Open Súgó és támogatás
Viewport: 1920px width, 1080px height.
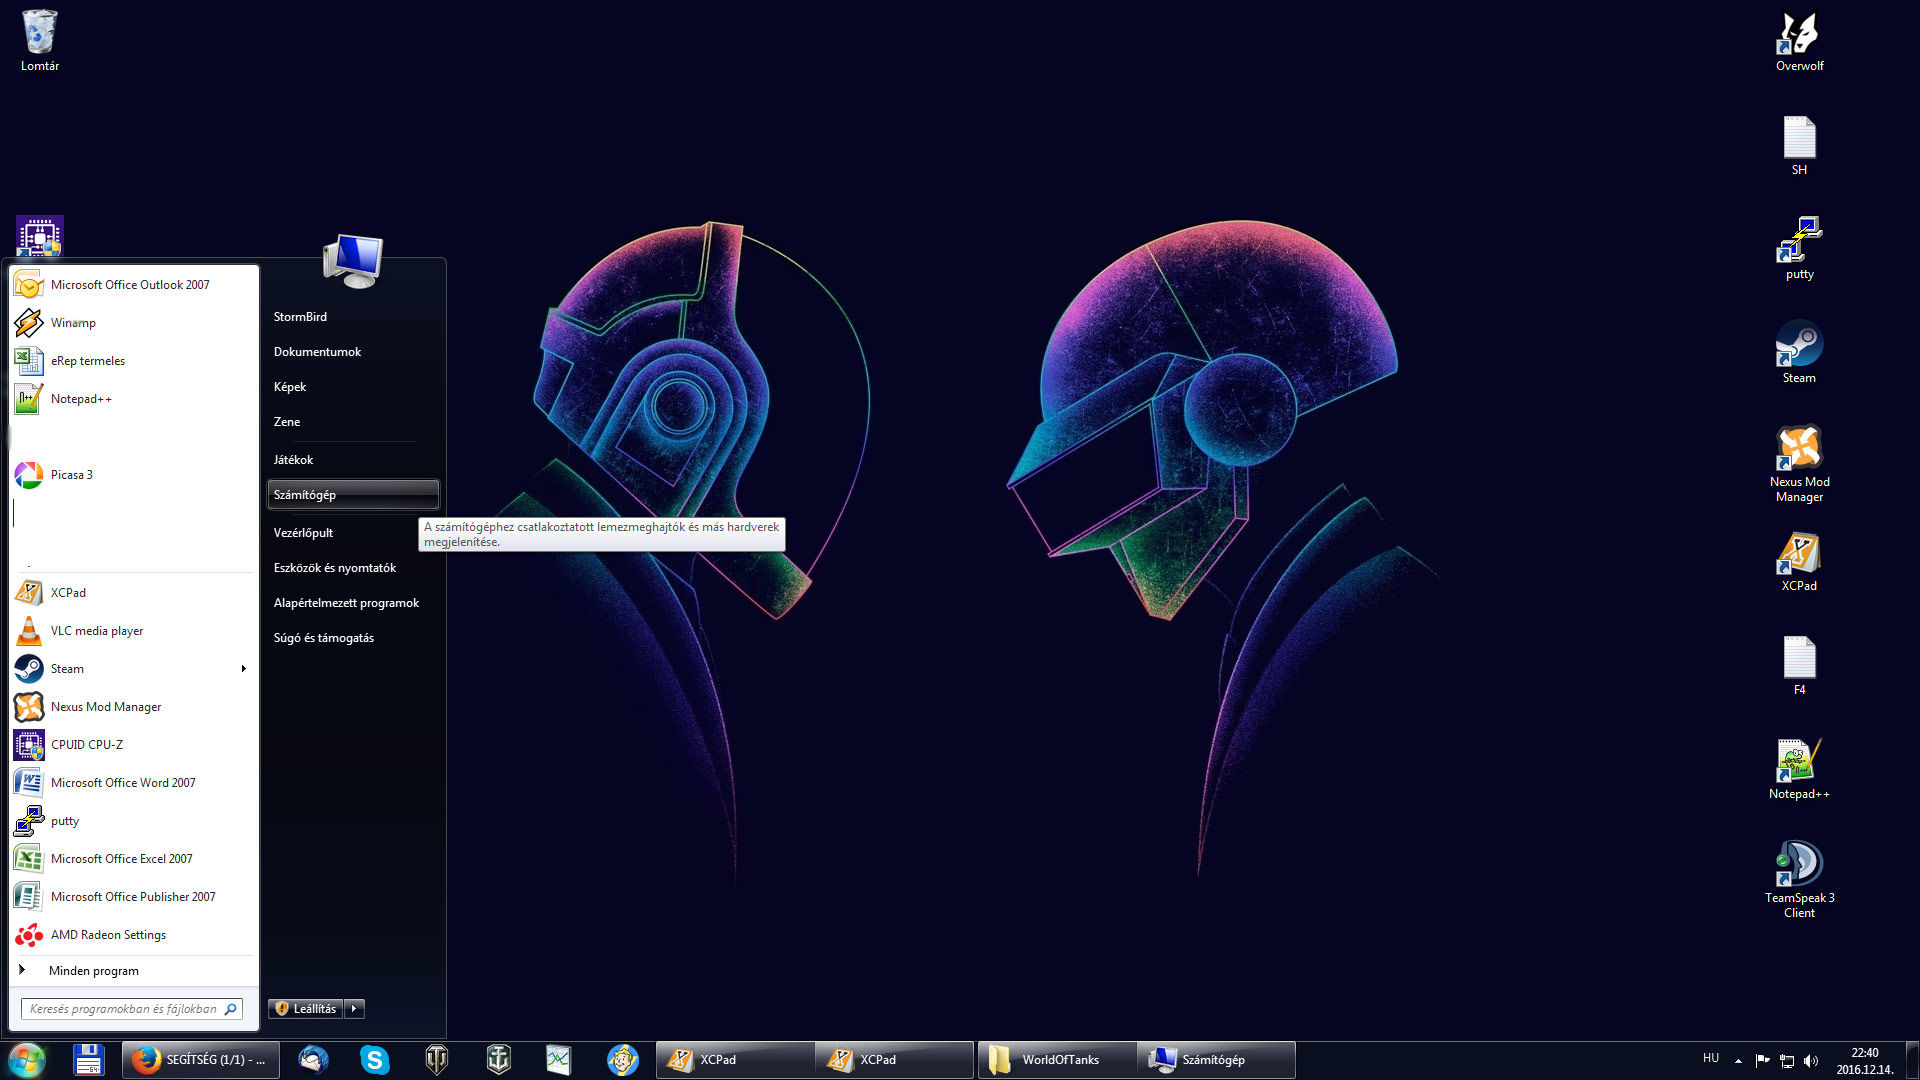point(353,638)
